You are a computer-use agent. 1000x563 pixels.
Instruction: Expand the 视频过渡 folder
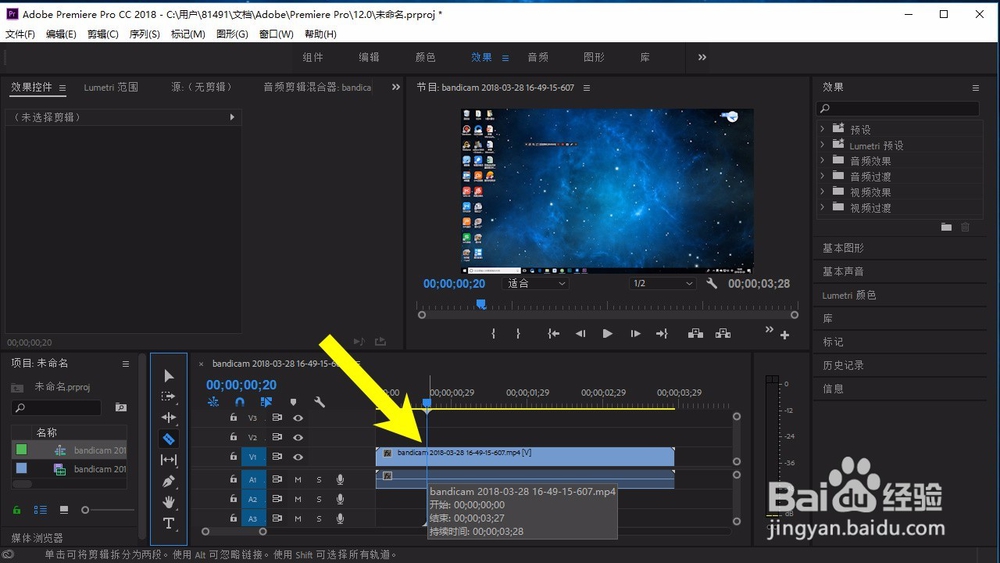pos(822,208)
